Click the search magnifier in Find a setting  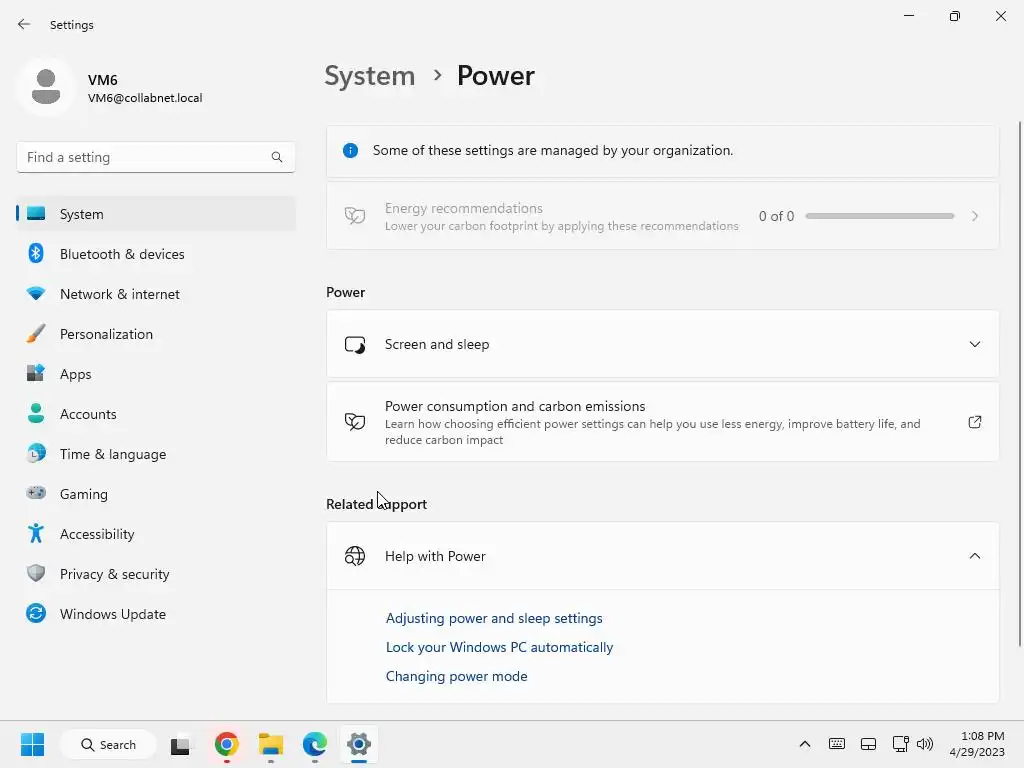277,157
